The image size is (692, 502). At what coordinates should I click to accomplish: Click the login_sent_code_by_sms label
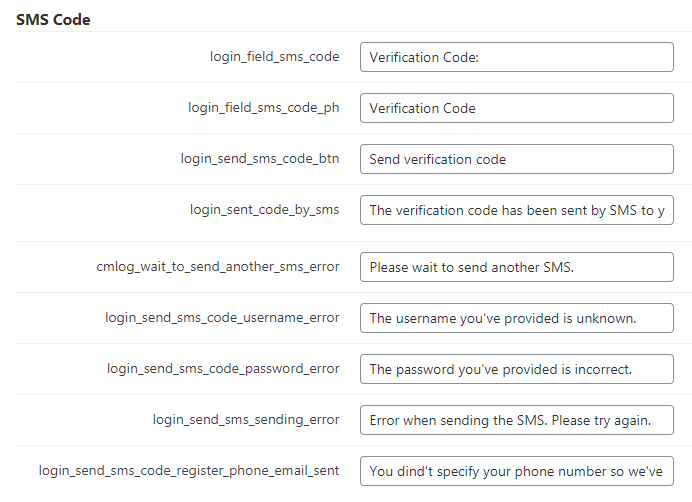coord(264,210)
